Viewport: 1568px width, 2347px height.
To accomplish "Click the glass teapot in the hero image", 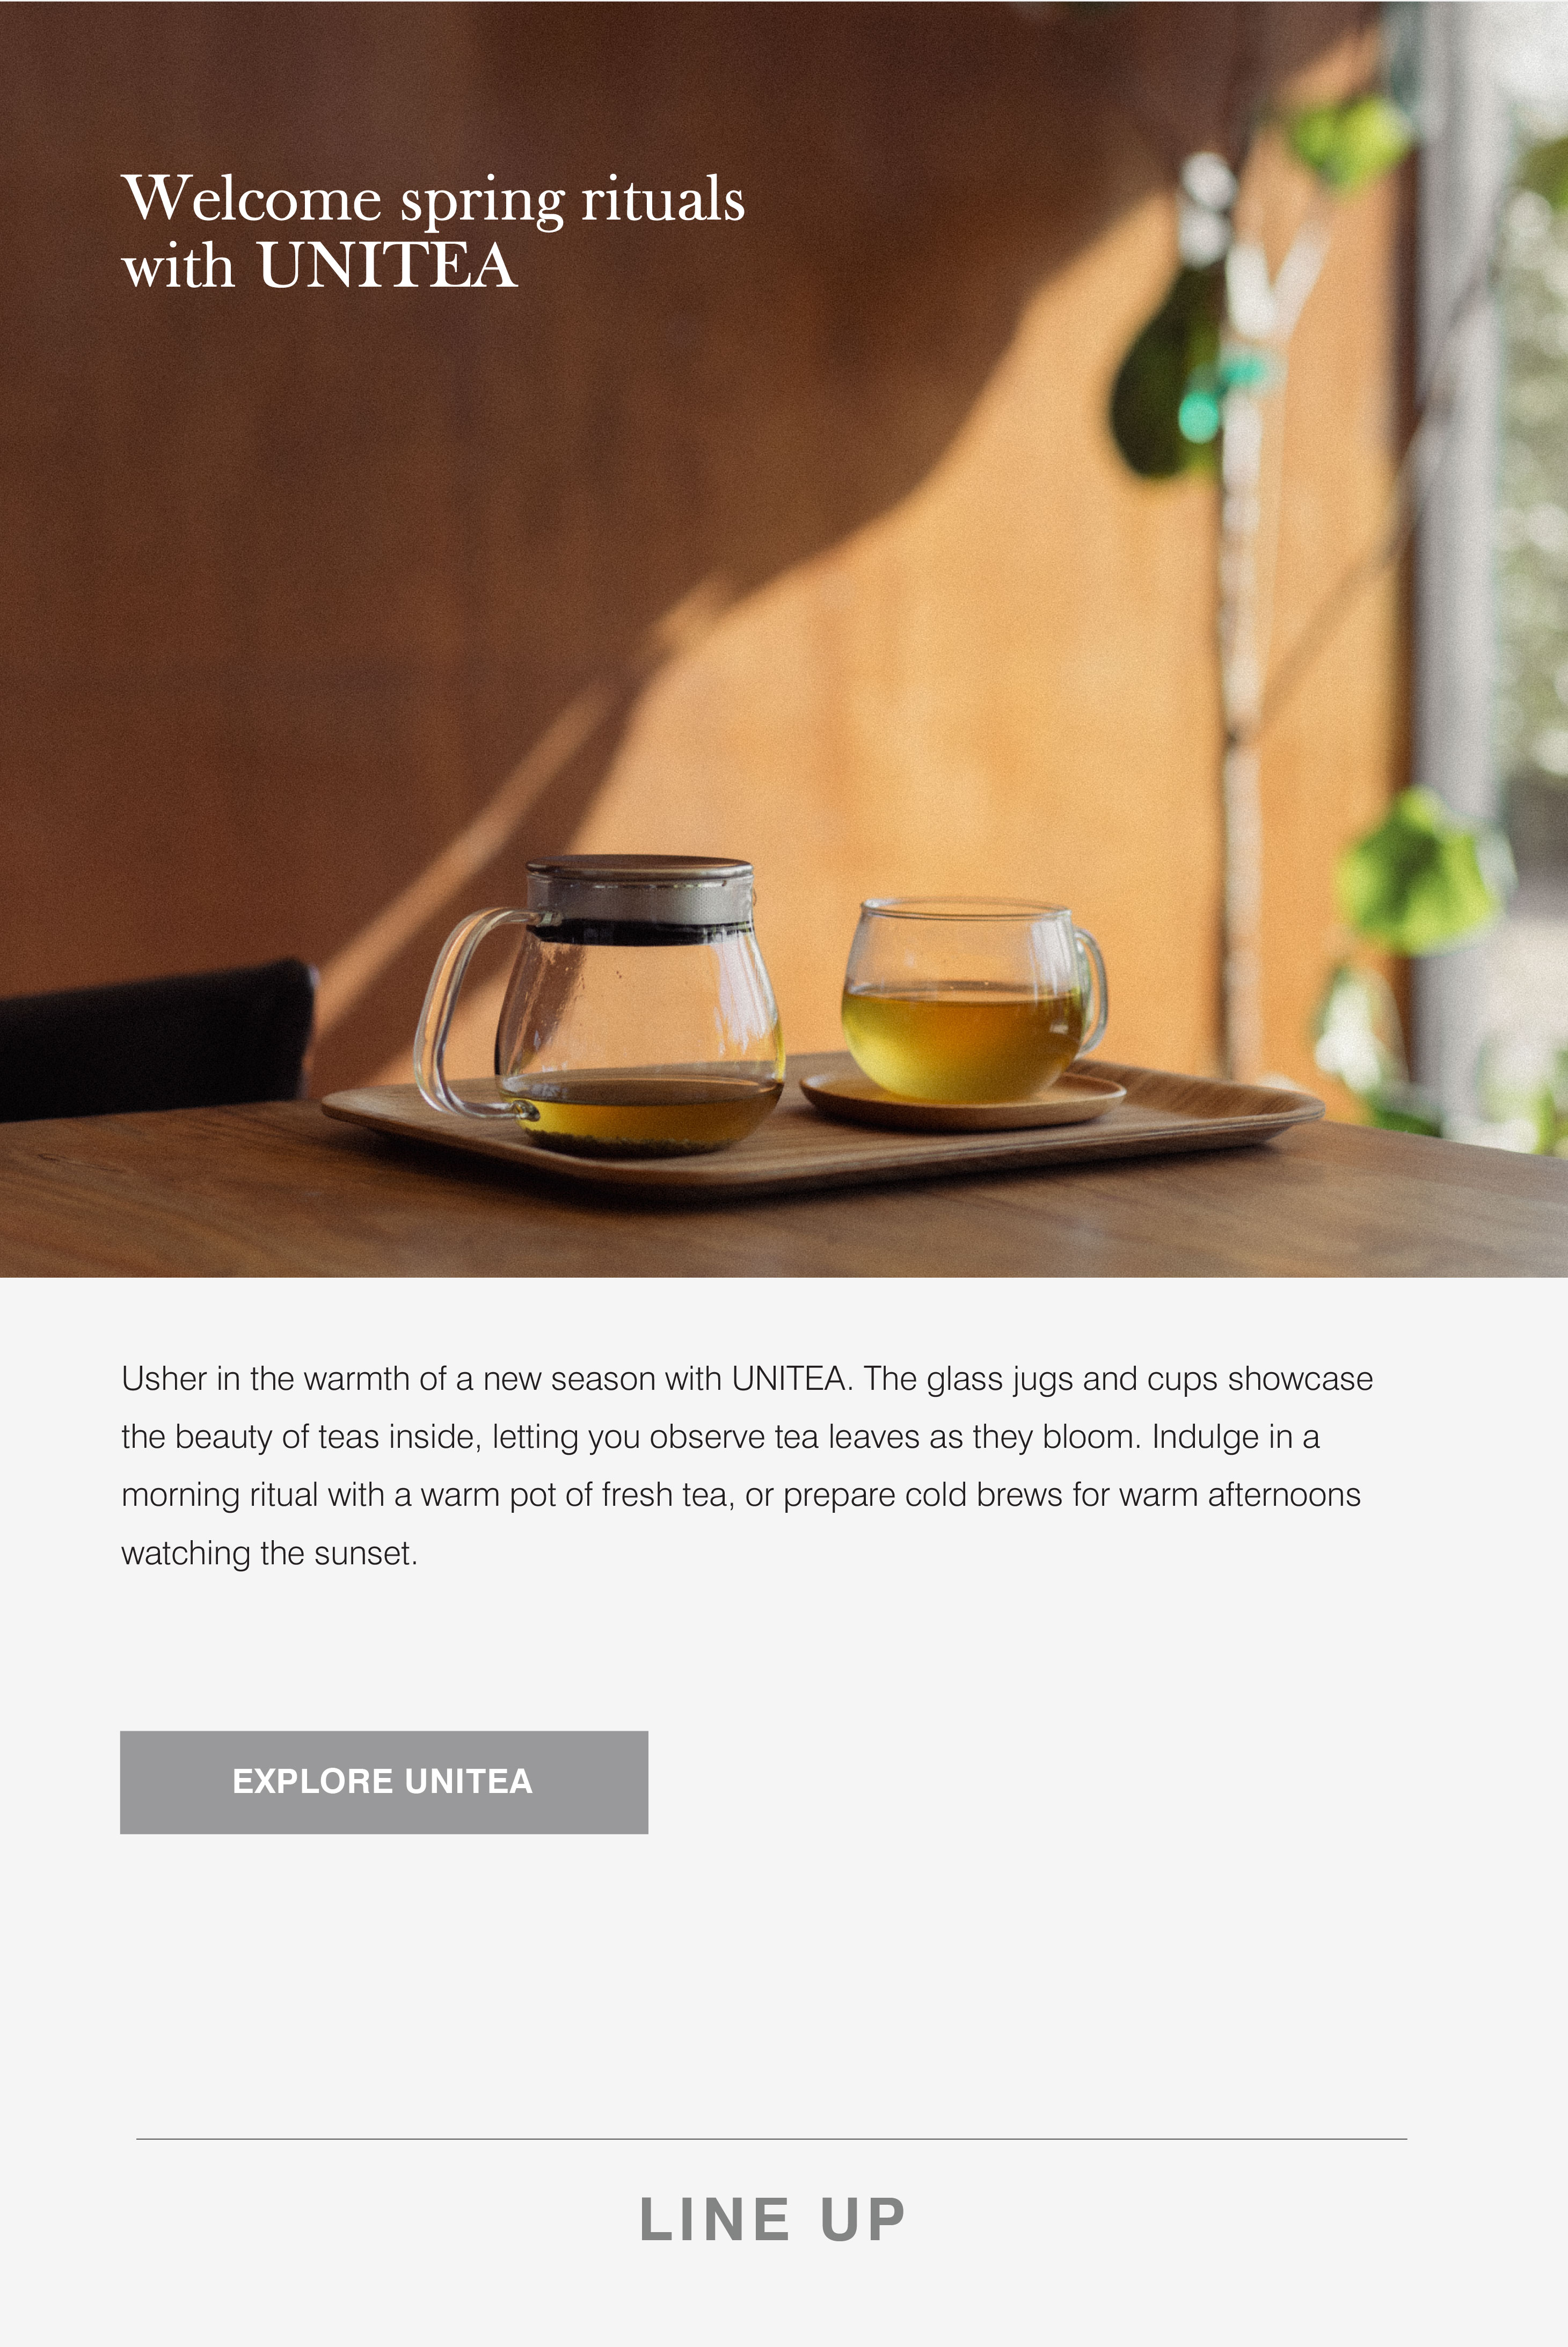I will click(600, 1005).
